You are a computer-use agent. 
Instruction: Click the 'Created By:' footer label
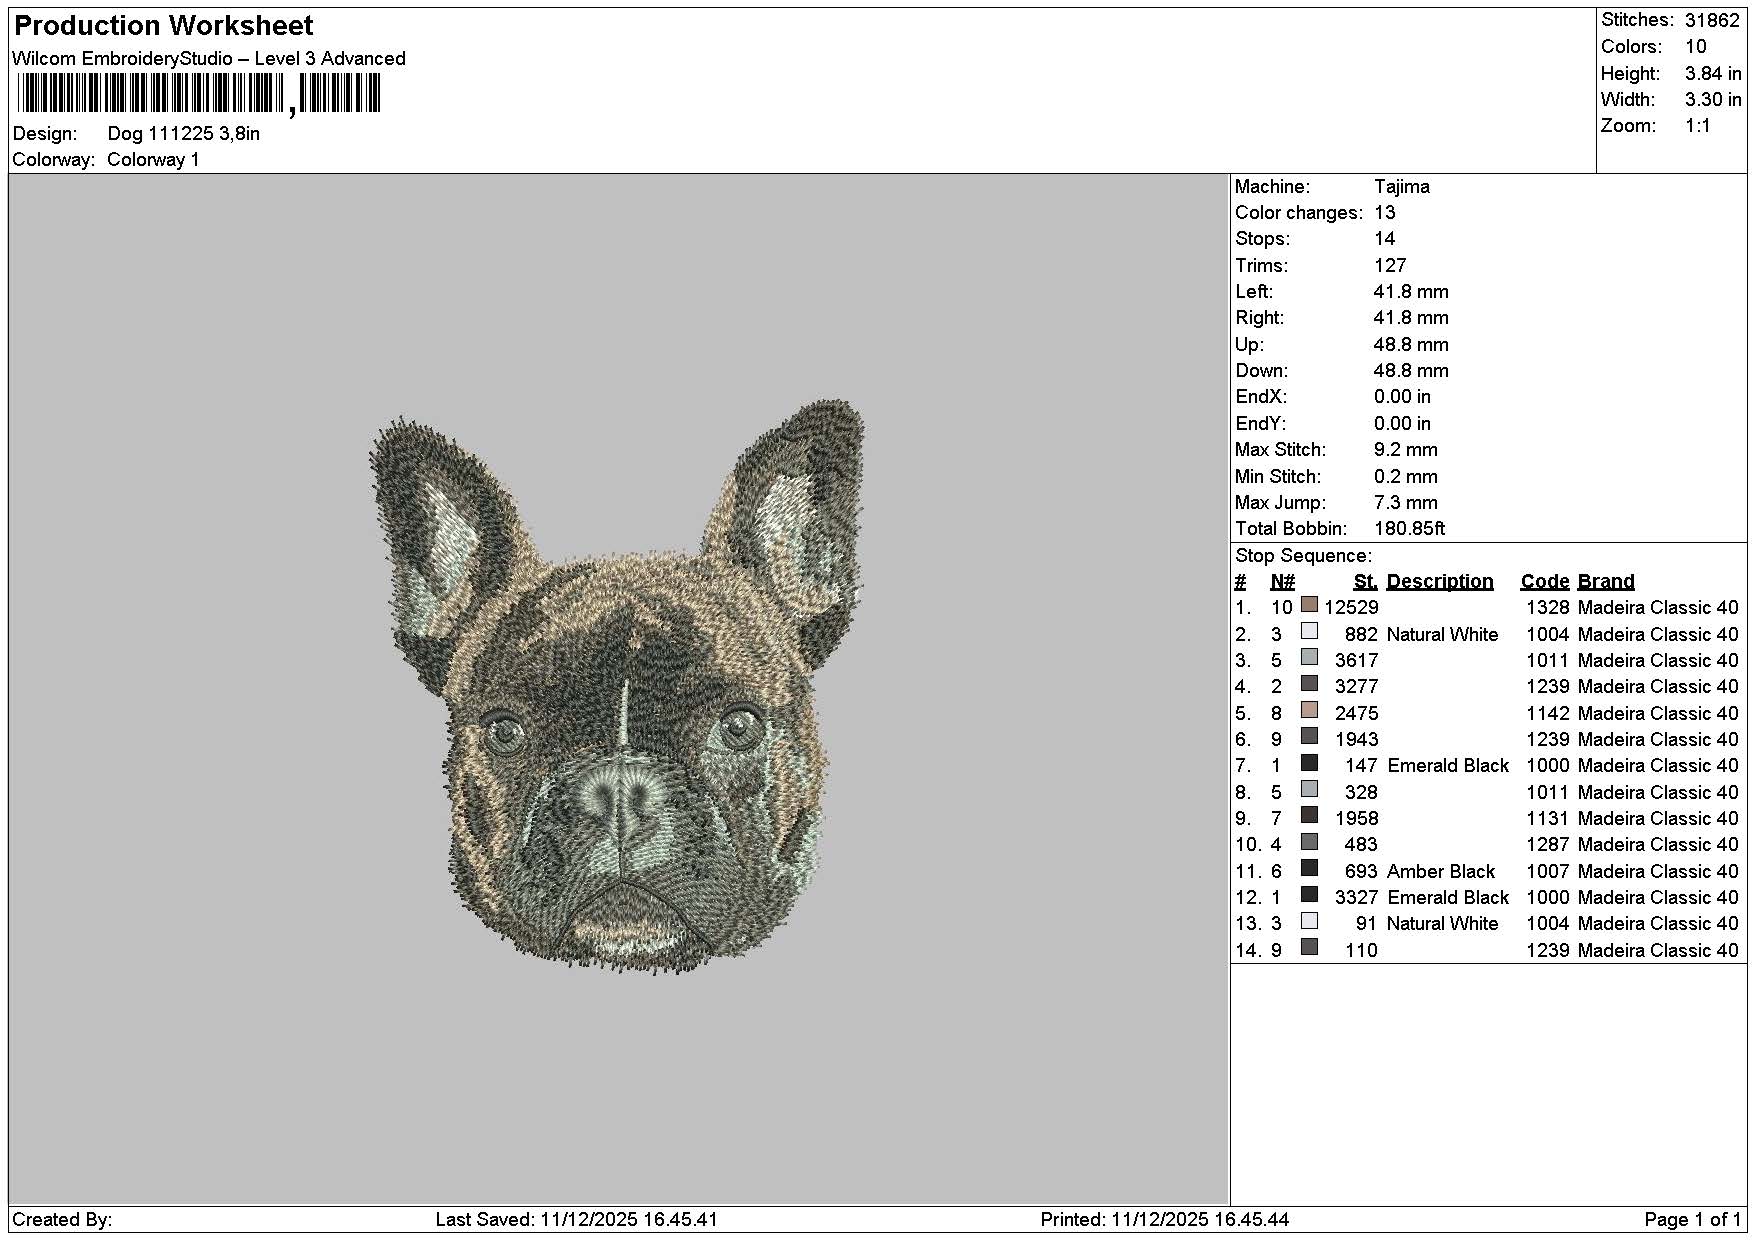point(62,1220)
